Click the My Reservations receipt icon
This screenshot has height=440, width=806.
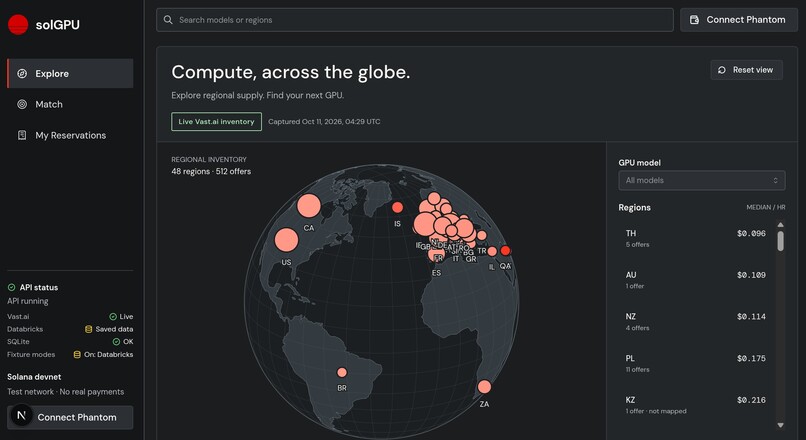pyautogui.click(x=22, y=135)
